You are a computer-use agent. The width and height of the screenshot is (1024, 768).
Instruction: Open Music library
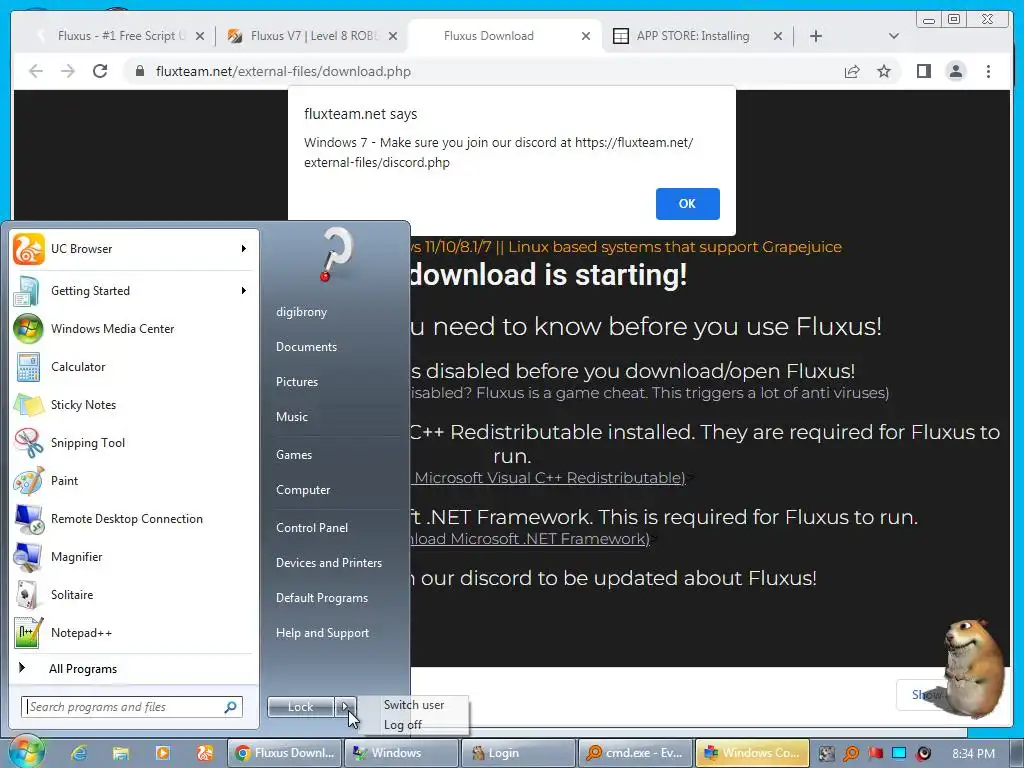[291, 417]
